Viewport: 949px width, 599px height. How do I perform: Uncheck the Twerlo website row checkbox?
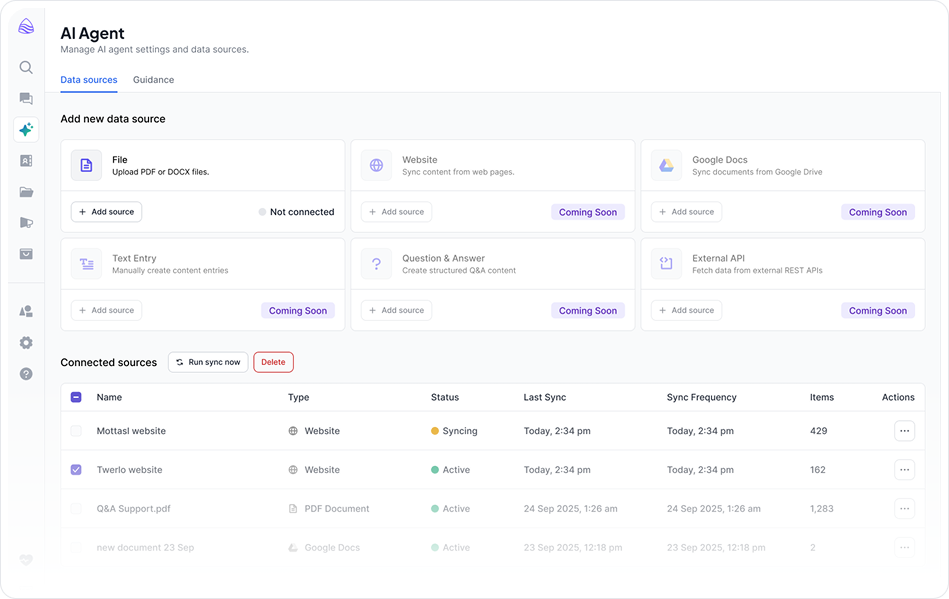pos(77,470)
